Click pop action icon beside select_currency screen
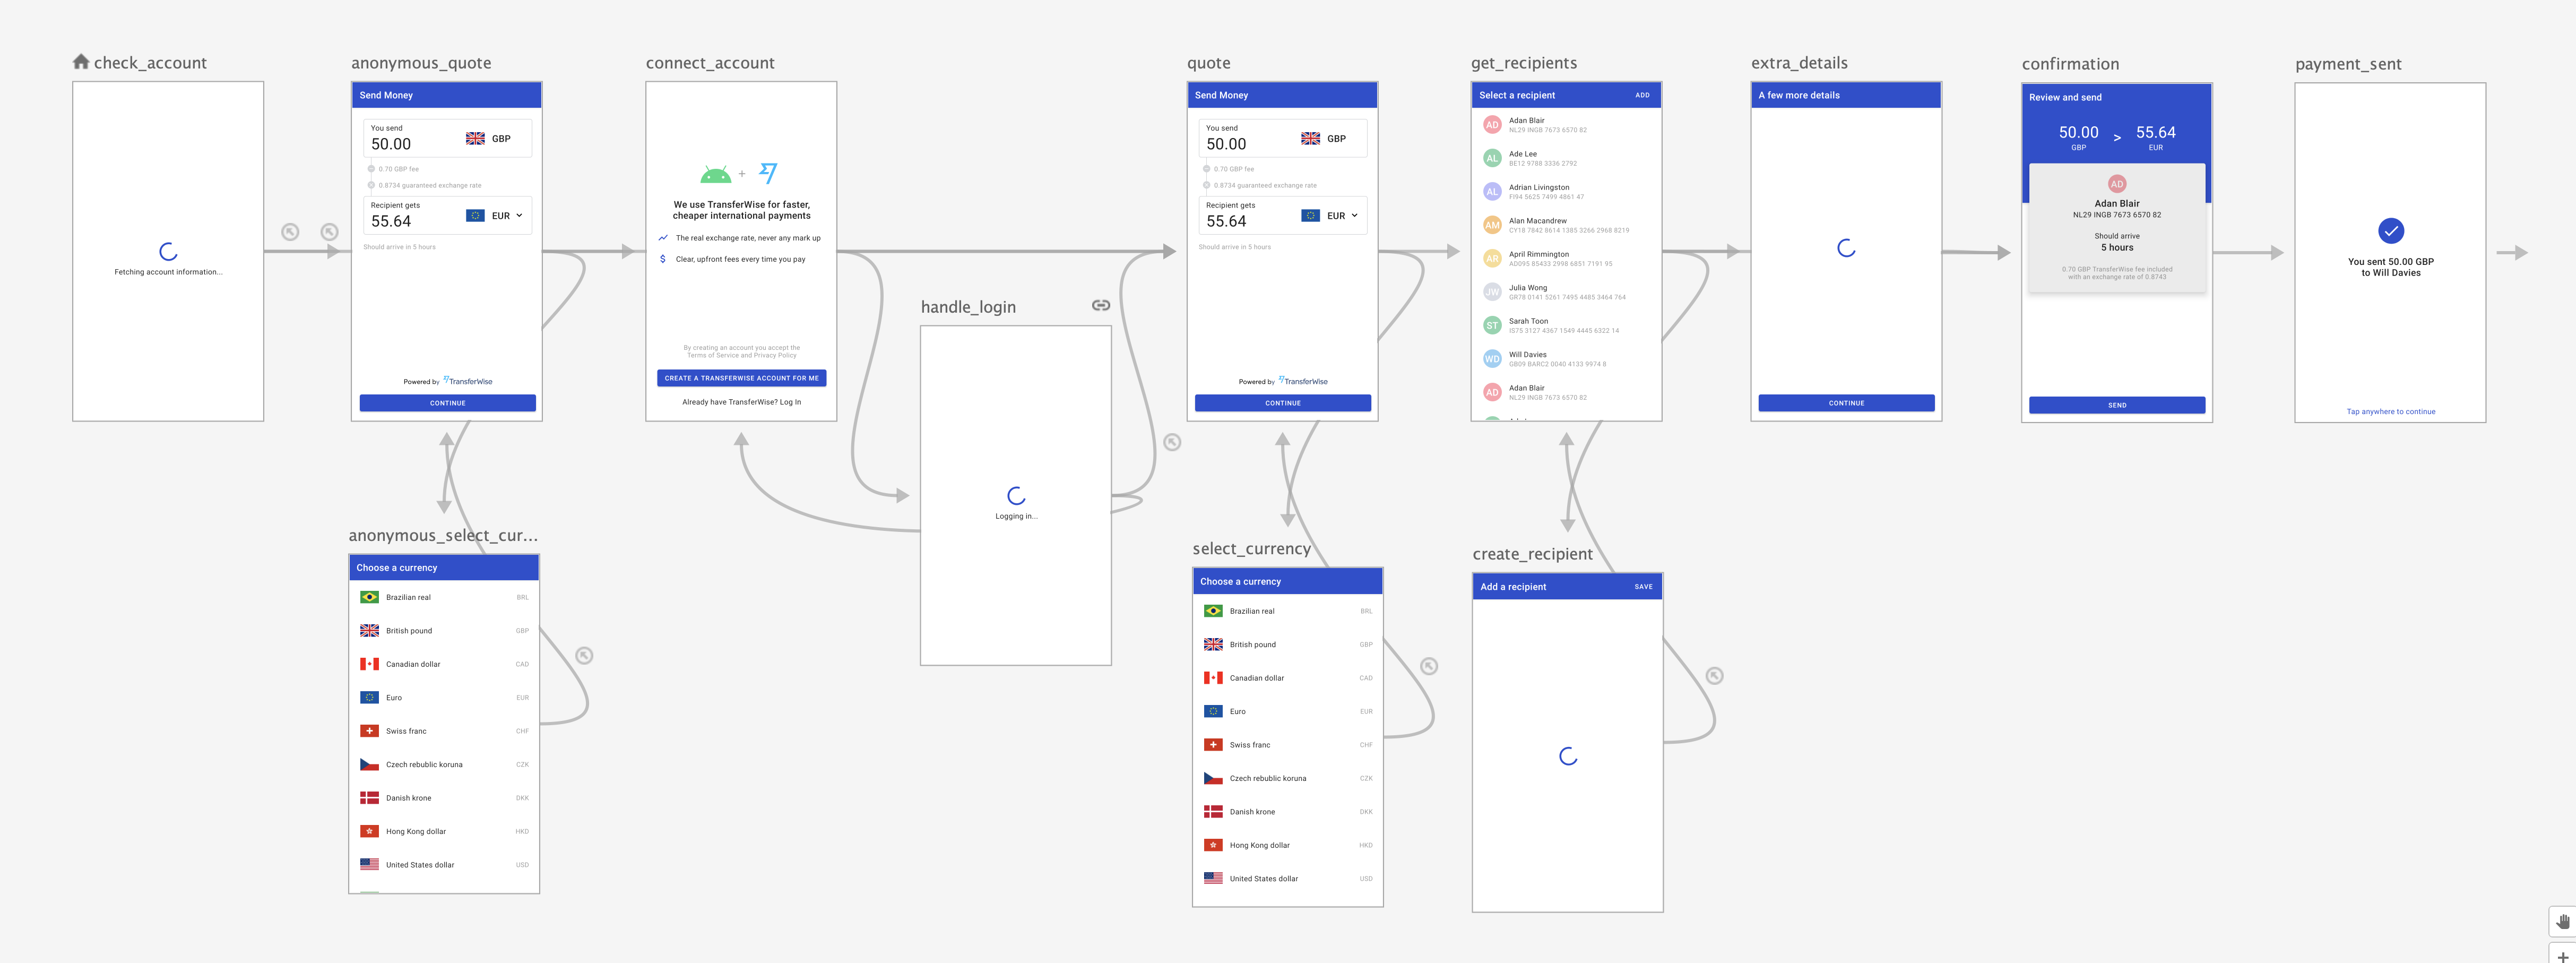2576x963 pixels. pyautogui.click(x=1429, y=666)
